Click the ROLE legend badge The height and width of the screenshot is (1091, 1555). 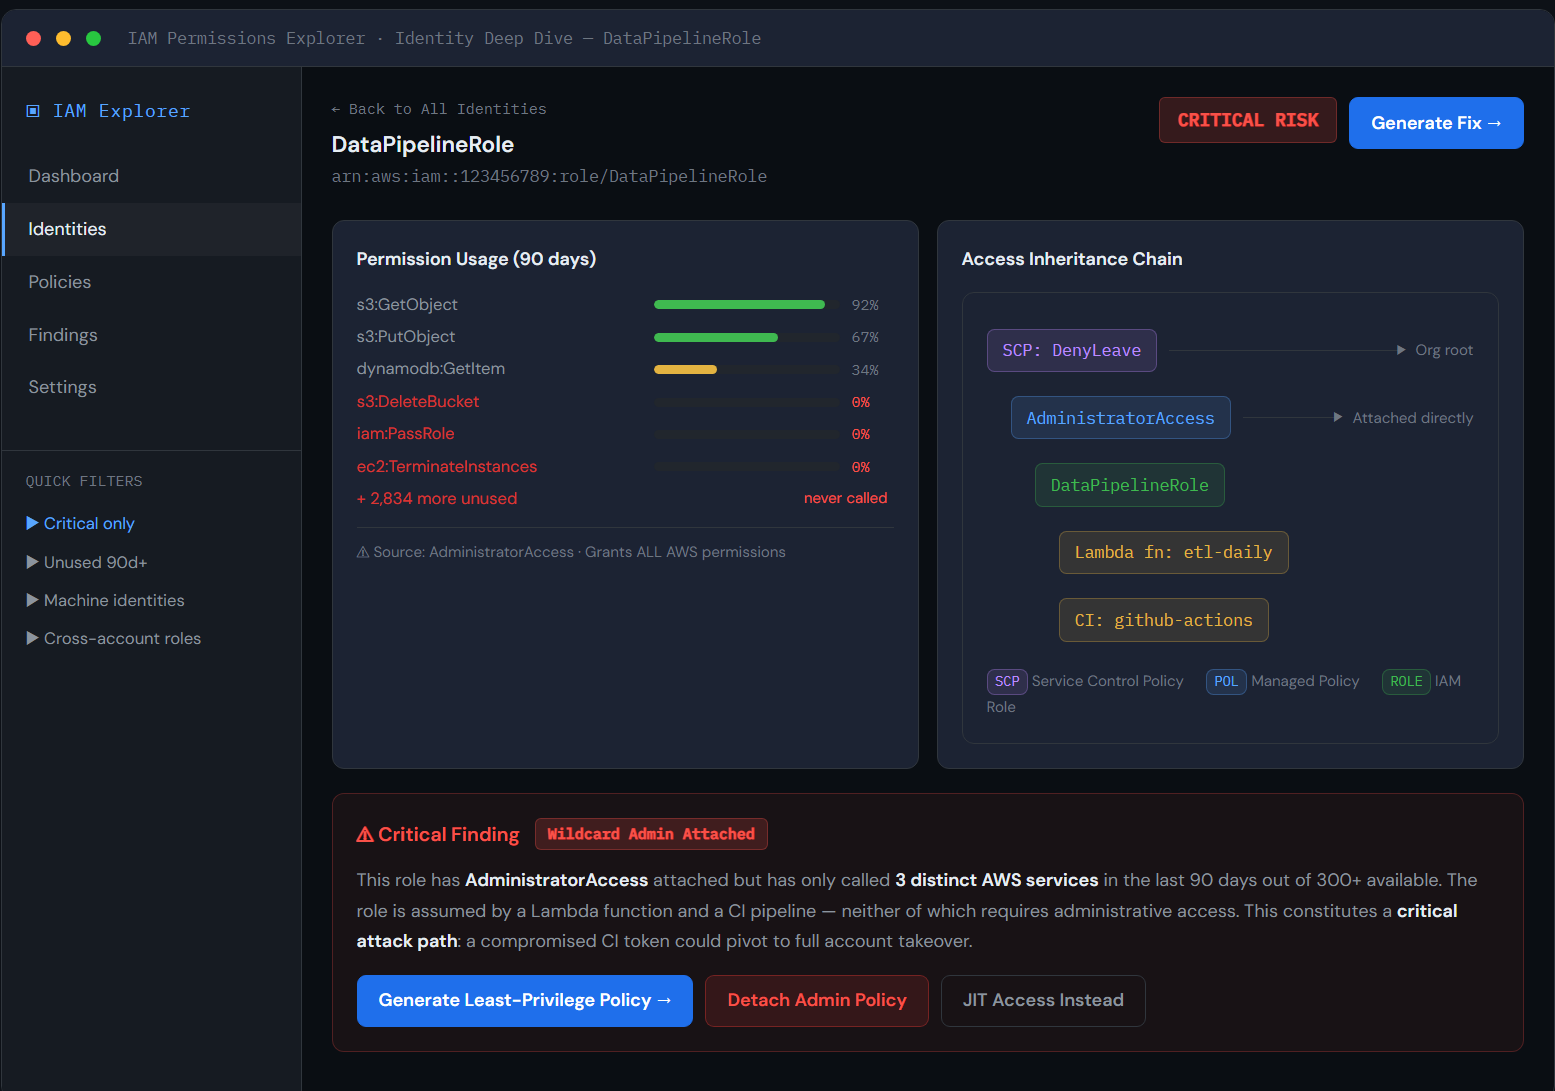(1406, 681)
